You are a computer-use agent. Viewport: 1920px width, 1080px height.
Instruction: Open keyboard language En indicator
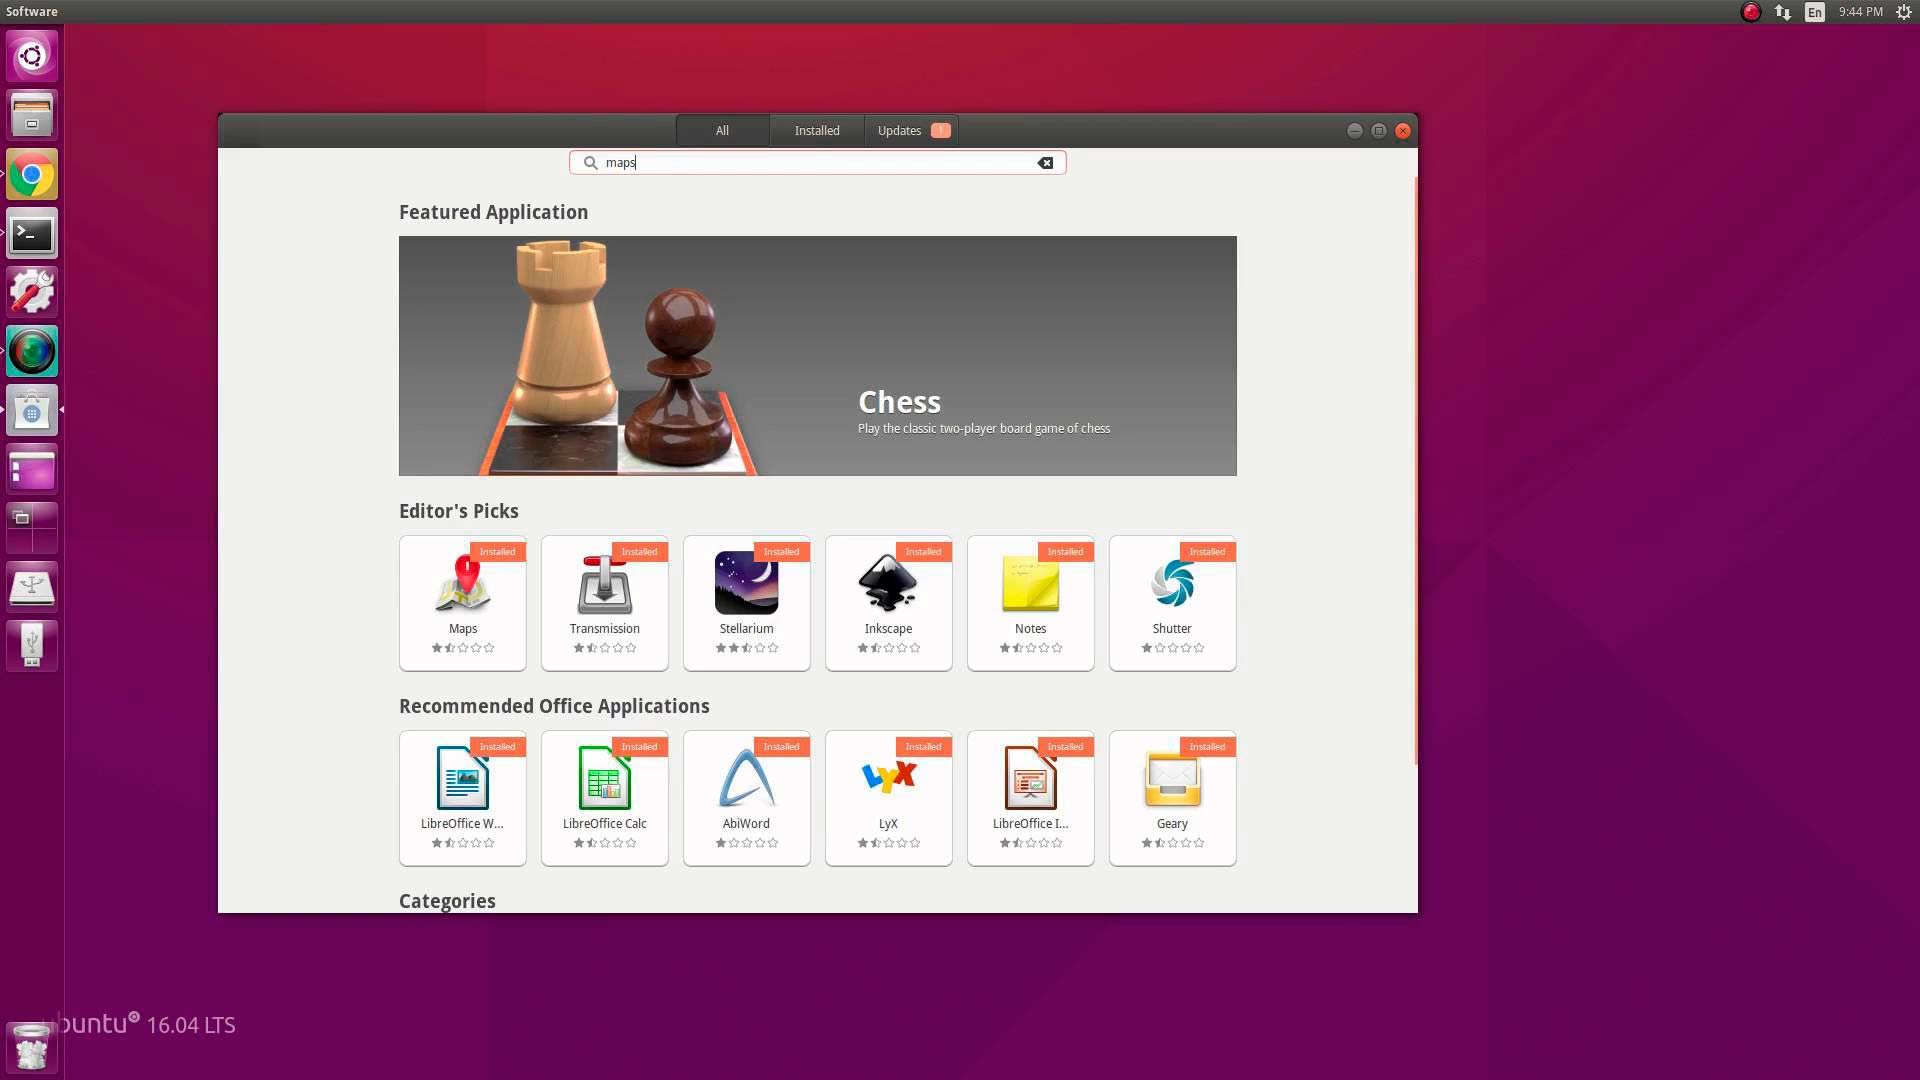coord(1815,12)
